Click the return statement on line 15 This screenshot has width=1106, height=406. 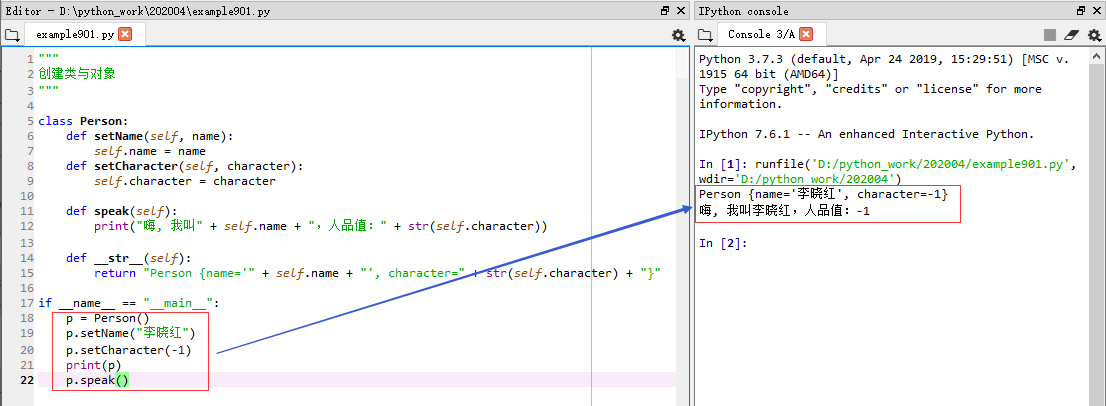[x=377, y=273]
